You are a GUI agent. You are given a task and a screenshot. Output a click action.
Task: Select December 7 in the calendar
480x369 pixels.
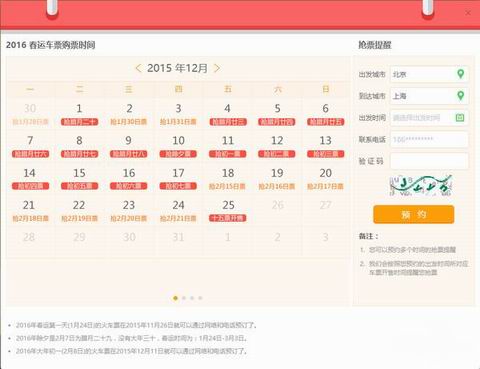click(30, 146)
